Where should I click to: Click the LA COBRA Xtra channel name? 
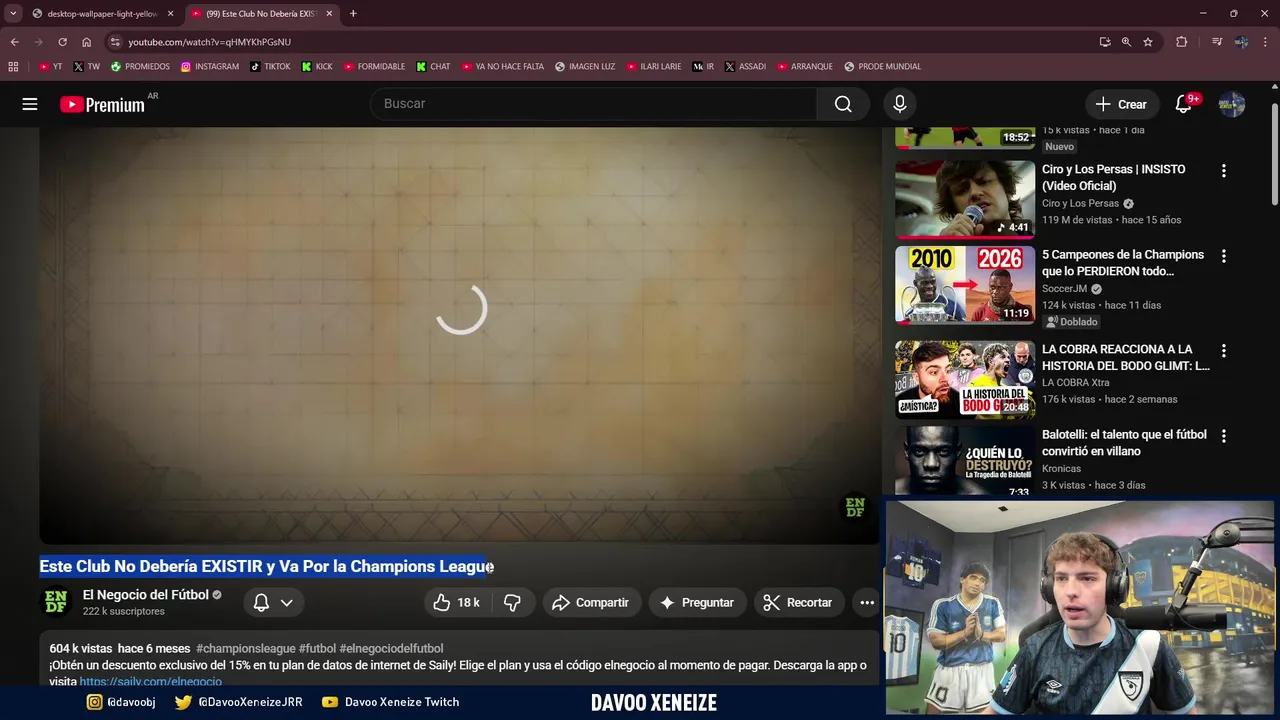[1075, 382]
